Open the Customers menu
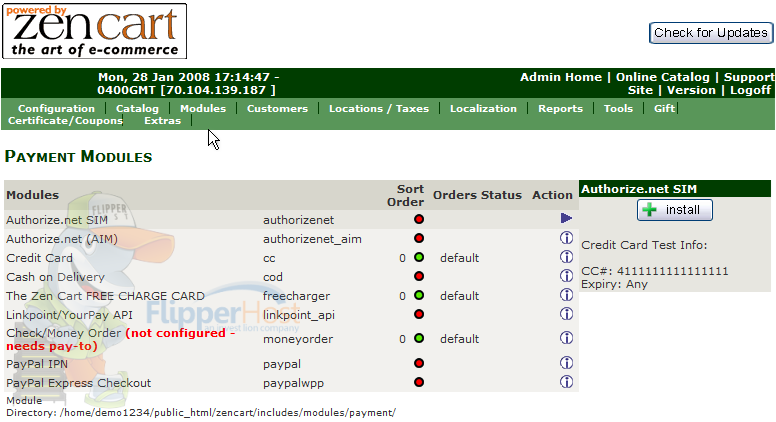 pyautogui.click(x=277, y=108)
